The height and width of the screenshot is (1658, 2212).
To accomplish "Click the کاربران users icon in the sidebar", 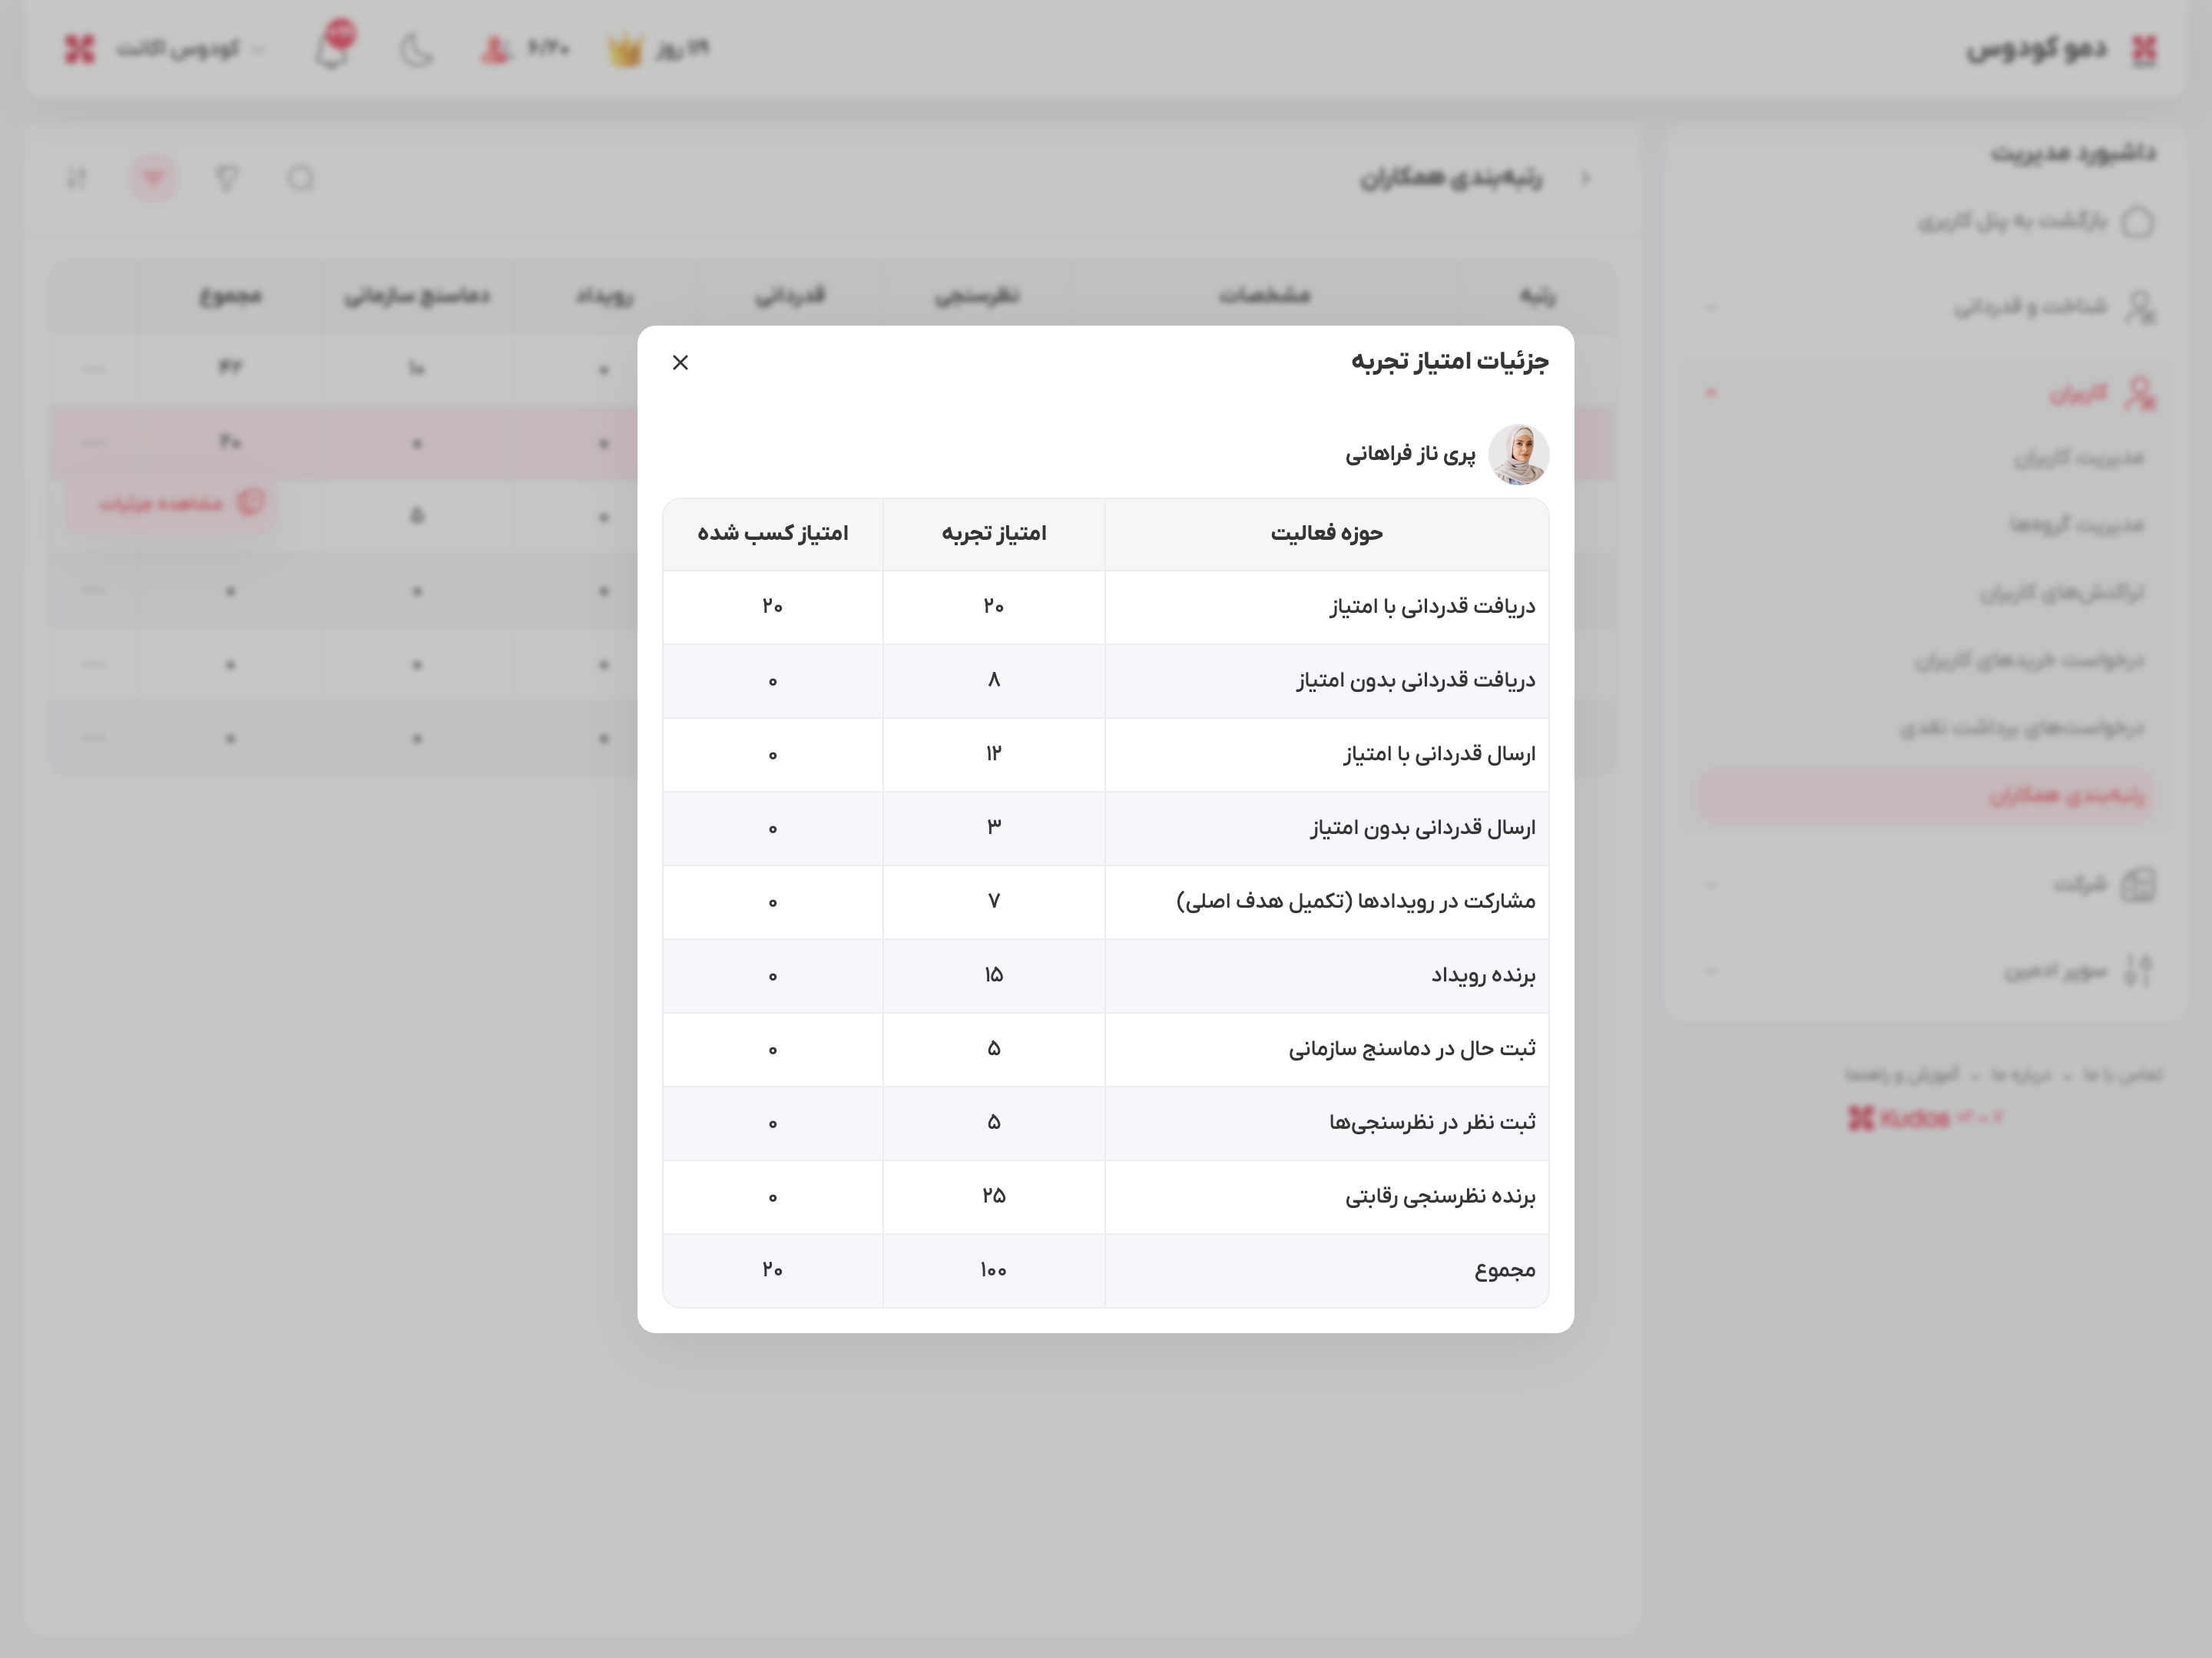I will 2140,392.
